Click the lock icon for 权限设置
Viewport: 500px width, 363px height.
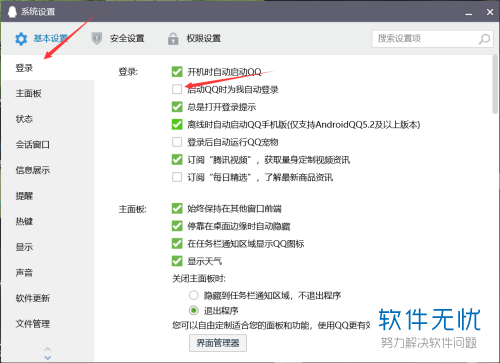[x=173, y=39]
